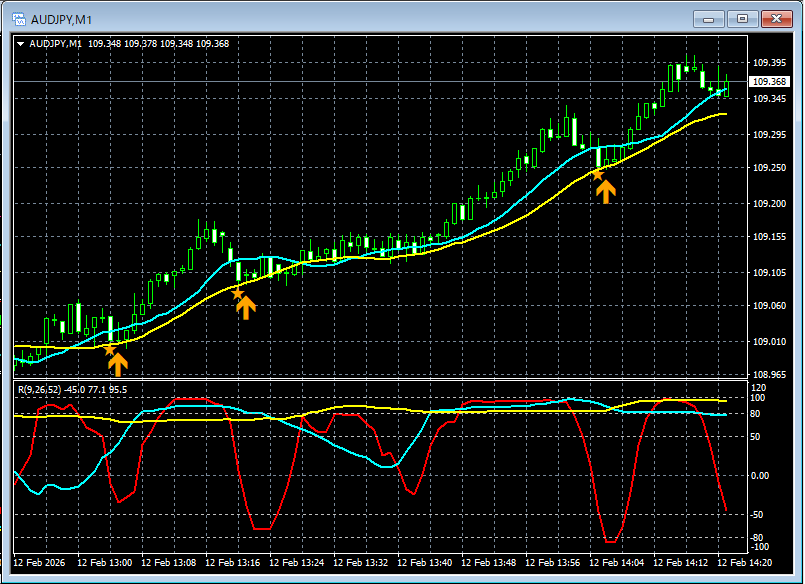Click indicator scale value 0.00
This screenshot has height=584, width=805.
point(760,476)
